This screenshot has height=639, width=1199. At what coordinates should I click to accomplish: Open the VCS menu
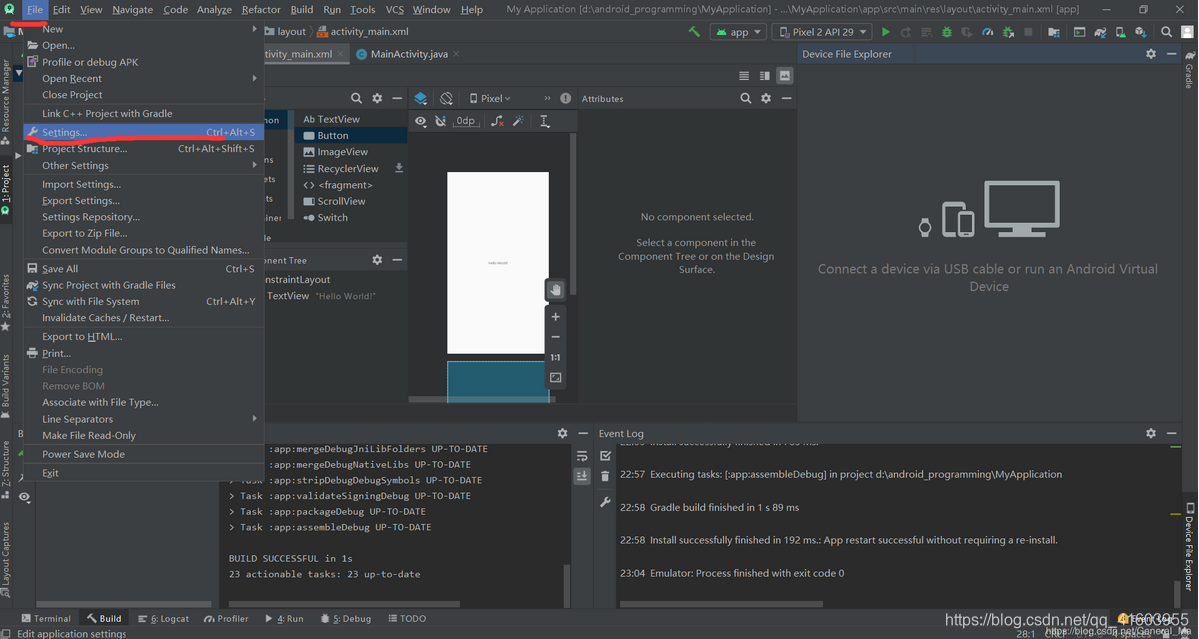pos(395,9)
